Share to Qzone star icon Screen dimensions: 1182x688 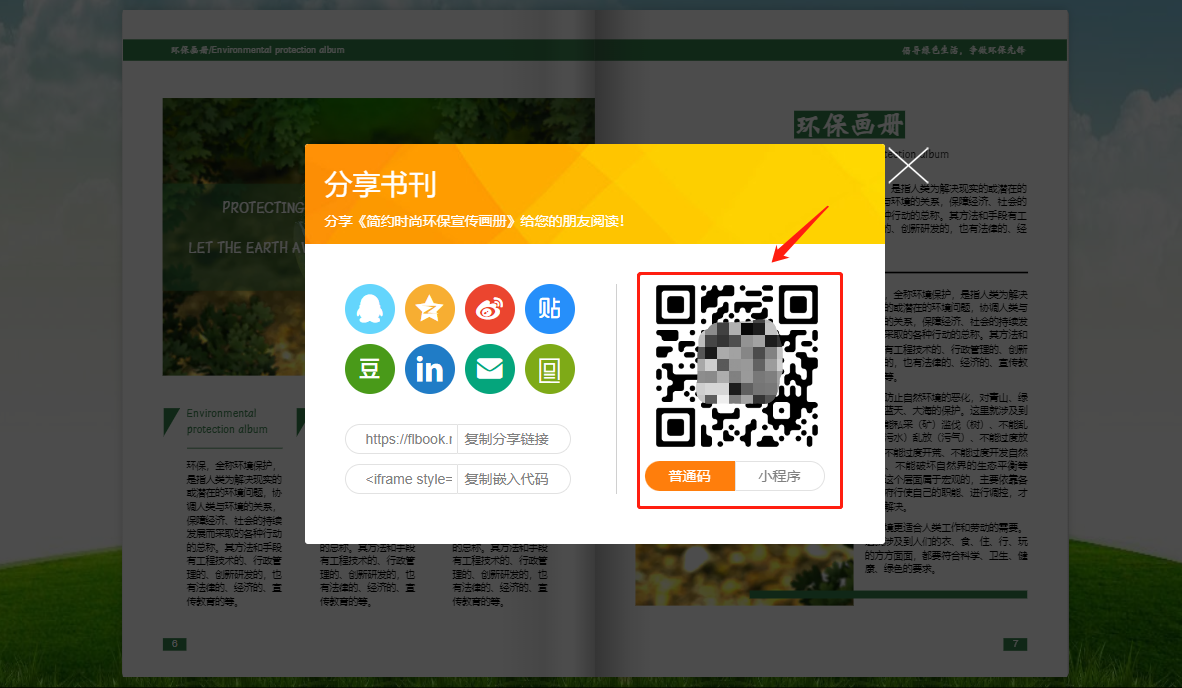coord(430,309)
